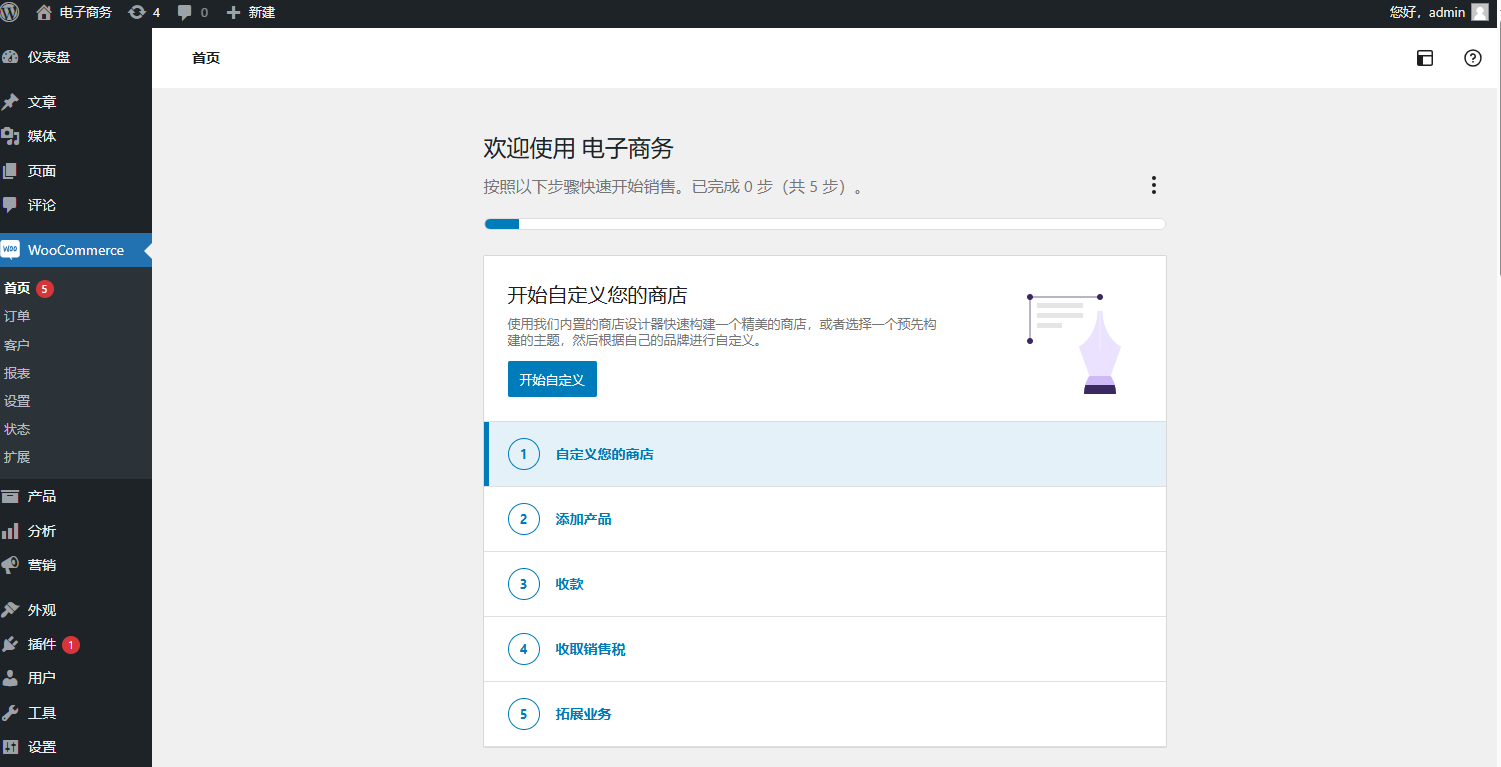Image resolution: width=1501 pixels, height=767 pixels.
Task: Open WooCommerce 扩展 extensions submenu
Action: click(17, 457)
